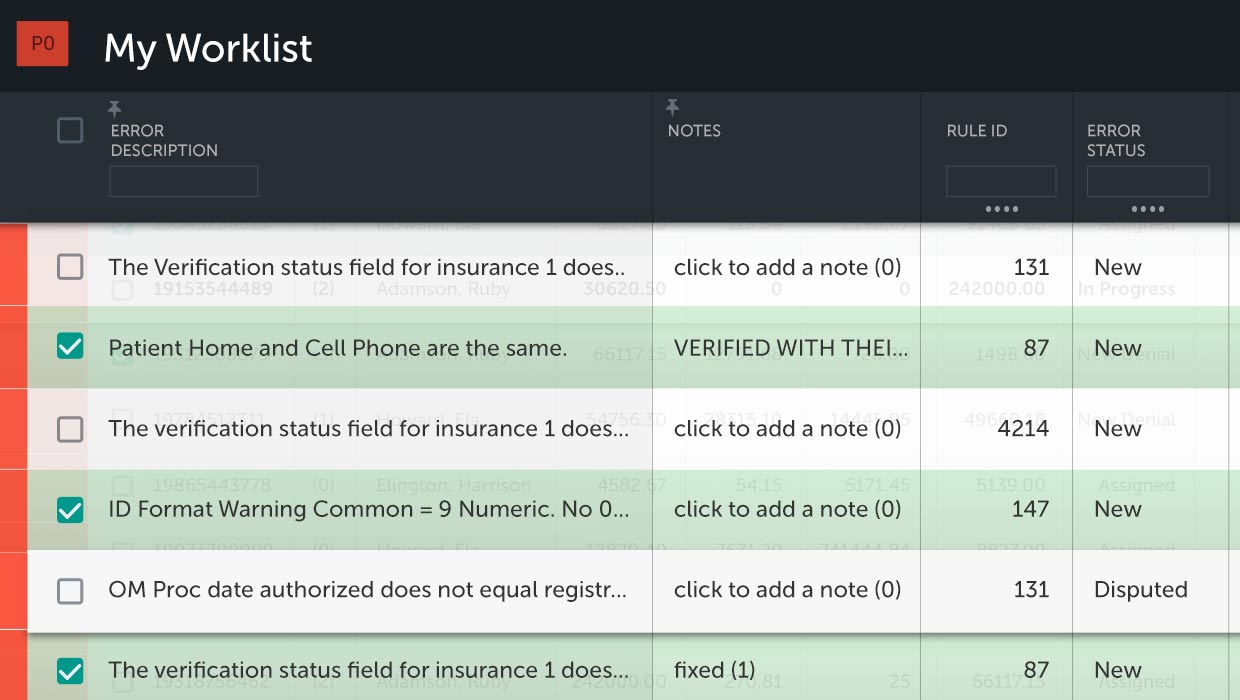Viewport: 1240px width, 700px height.
Task: Check the first Verification status row checkbox
Action: point(70,267)
